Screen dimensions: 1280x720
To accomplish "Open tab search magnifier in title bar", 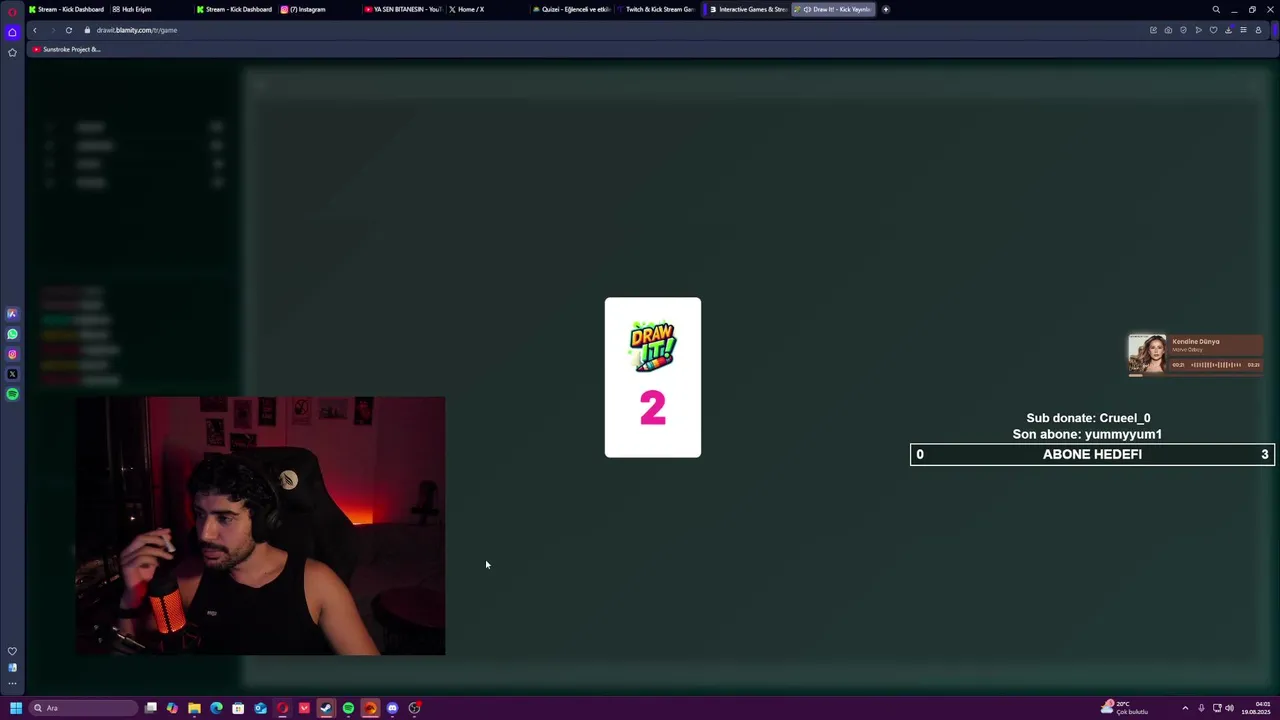I will pos(1216,9).
